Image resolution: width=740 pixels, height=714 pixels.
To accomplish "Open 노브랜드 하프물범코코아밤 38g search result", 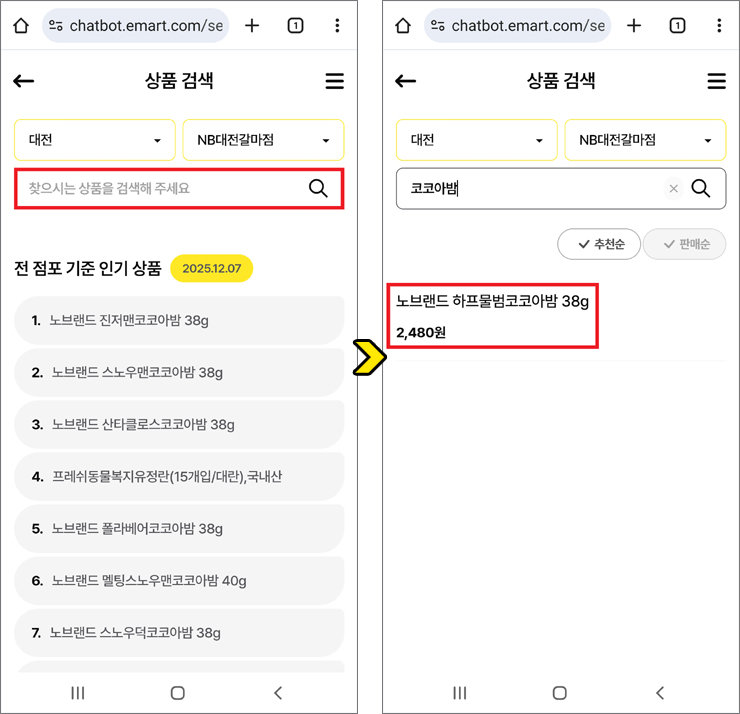I will tap(490, 315).
